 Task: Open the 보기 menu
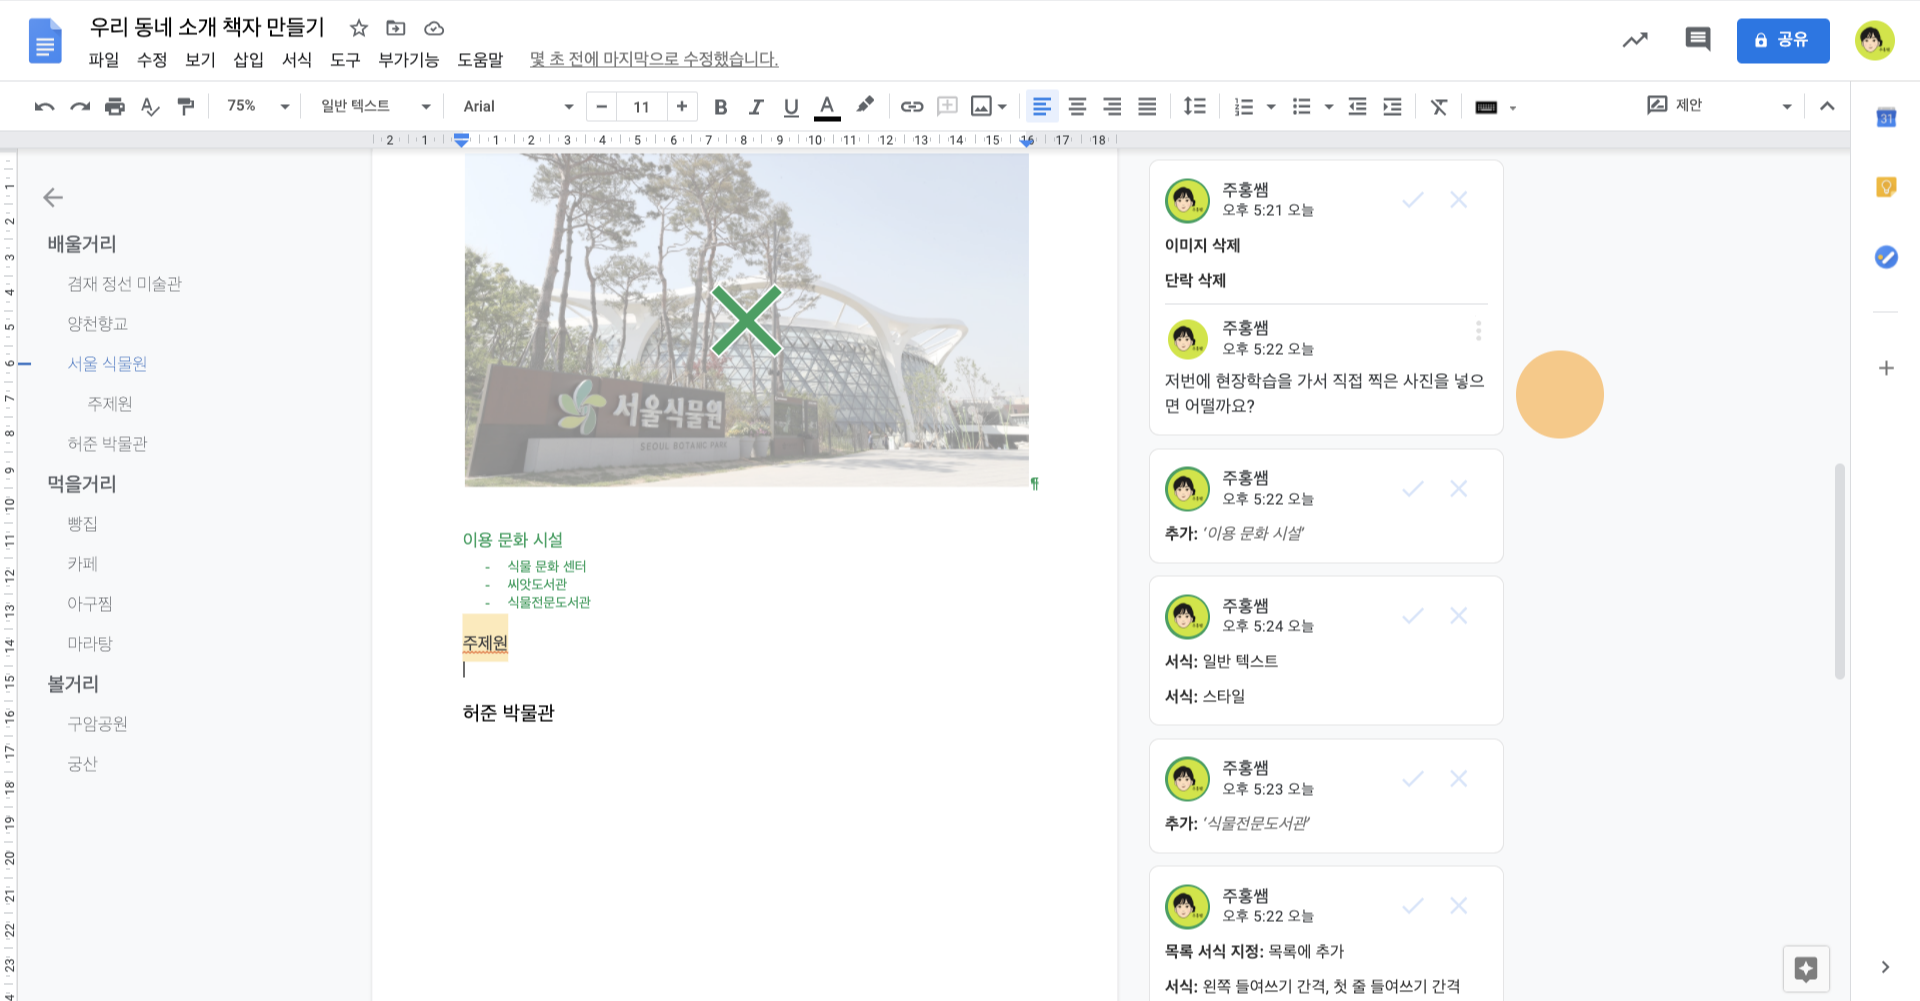tap(200, 60)
